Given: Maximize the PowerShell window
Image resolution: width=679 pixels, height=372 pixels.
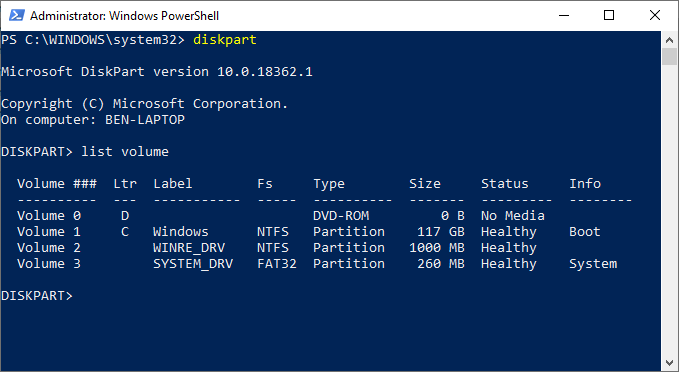Looking at the screenshot, I should tap(609, 16).
